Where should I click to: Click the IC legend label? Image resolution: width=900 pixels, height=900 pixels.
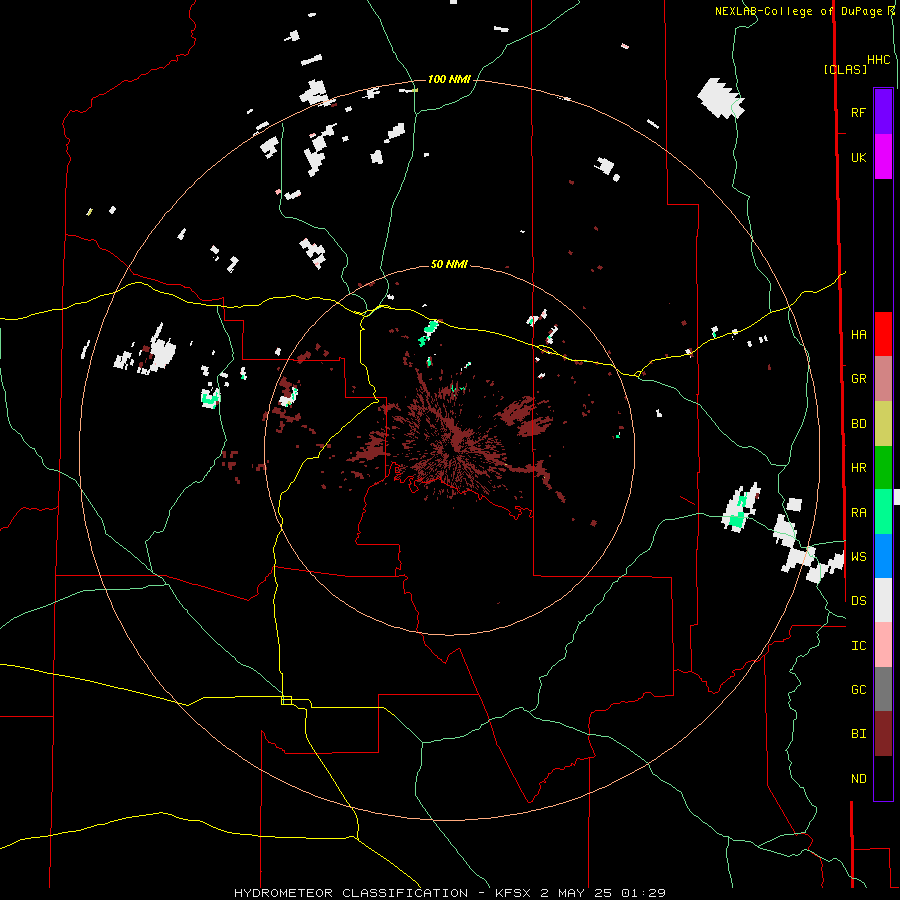pyautogui.click(x=858, y=646)
